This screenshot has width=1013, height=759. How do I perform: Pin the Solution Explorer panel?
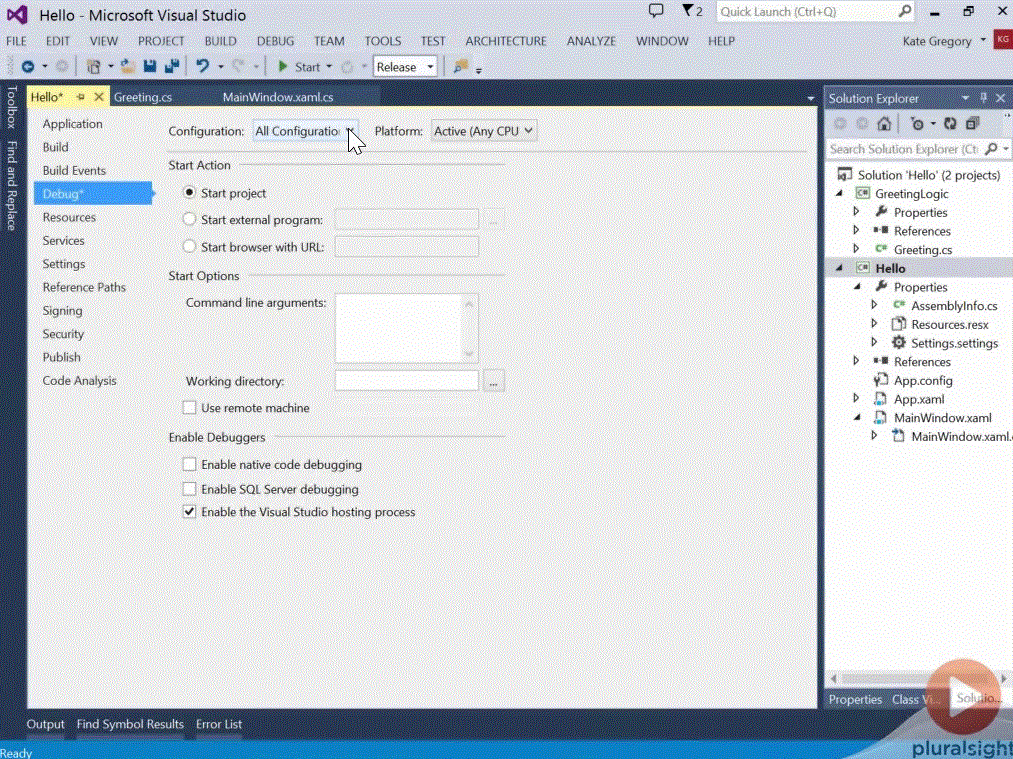click(983, 98)
